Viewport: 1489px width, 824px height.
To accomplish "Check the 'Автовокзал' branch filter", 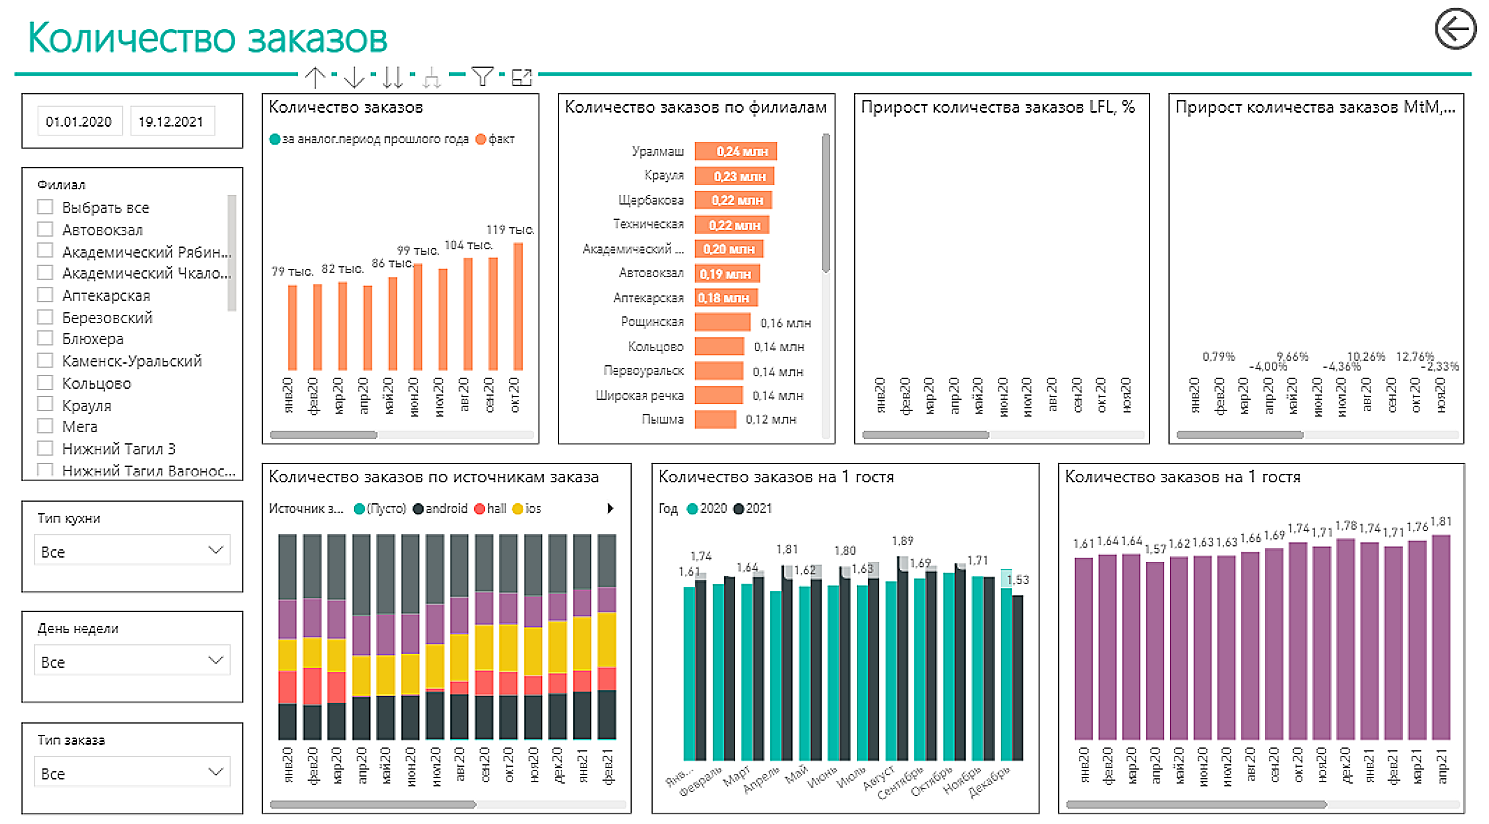I will 45,229.
